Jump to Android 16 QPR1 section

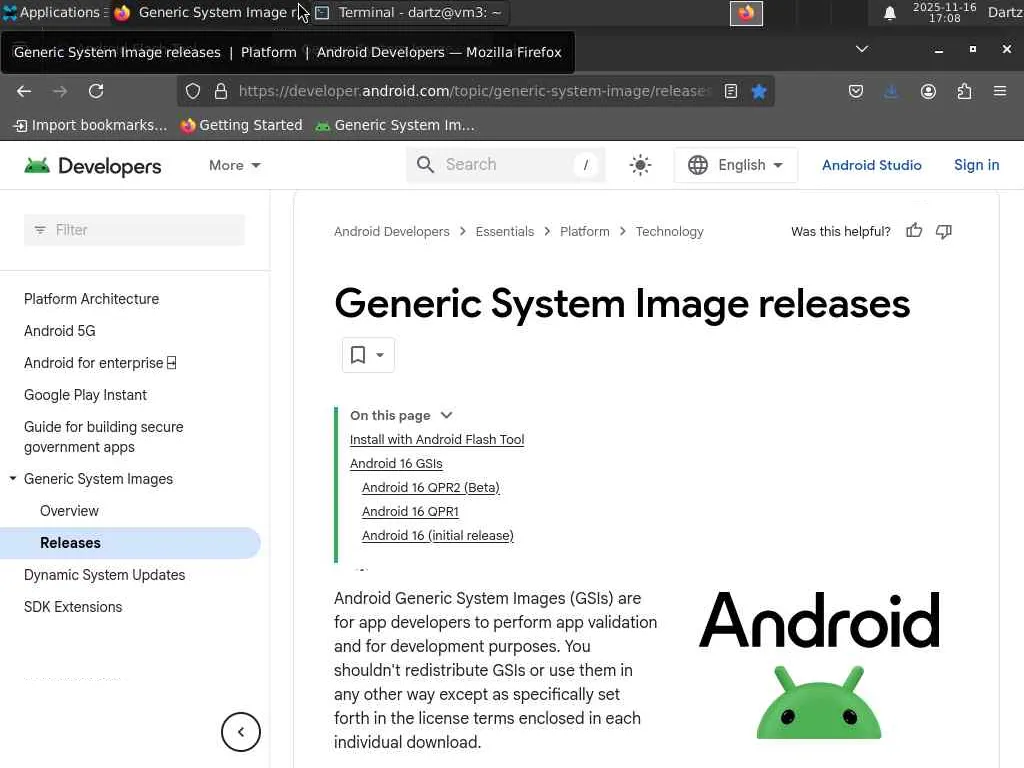[x=410, y=511]
